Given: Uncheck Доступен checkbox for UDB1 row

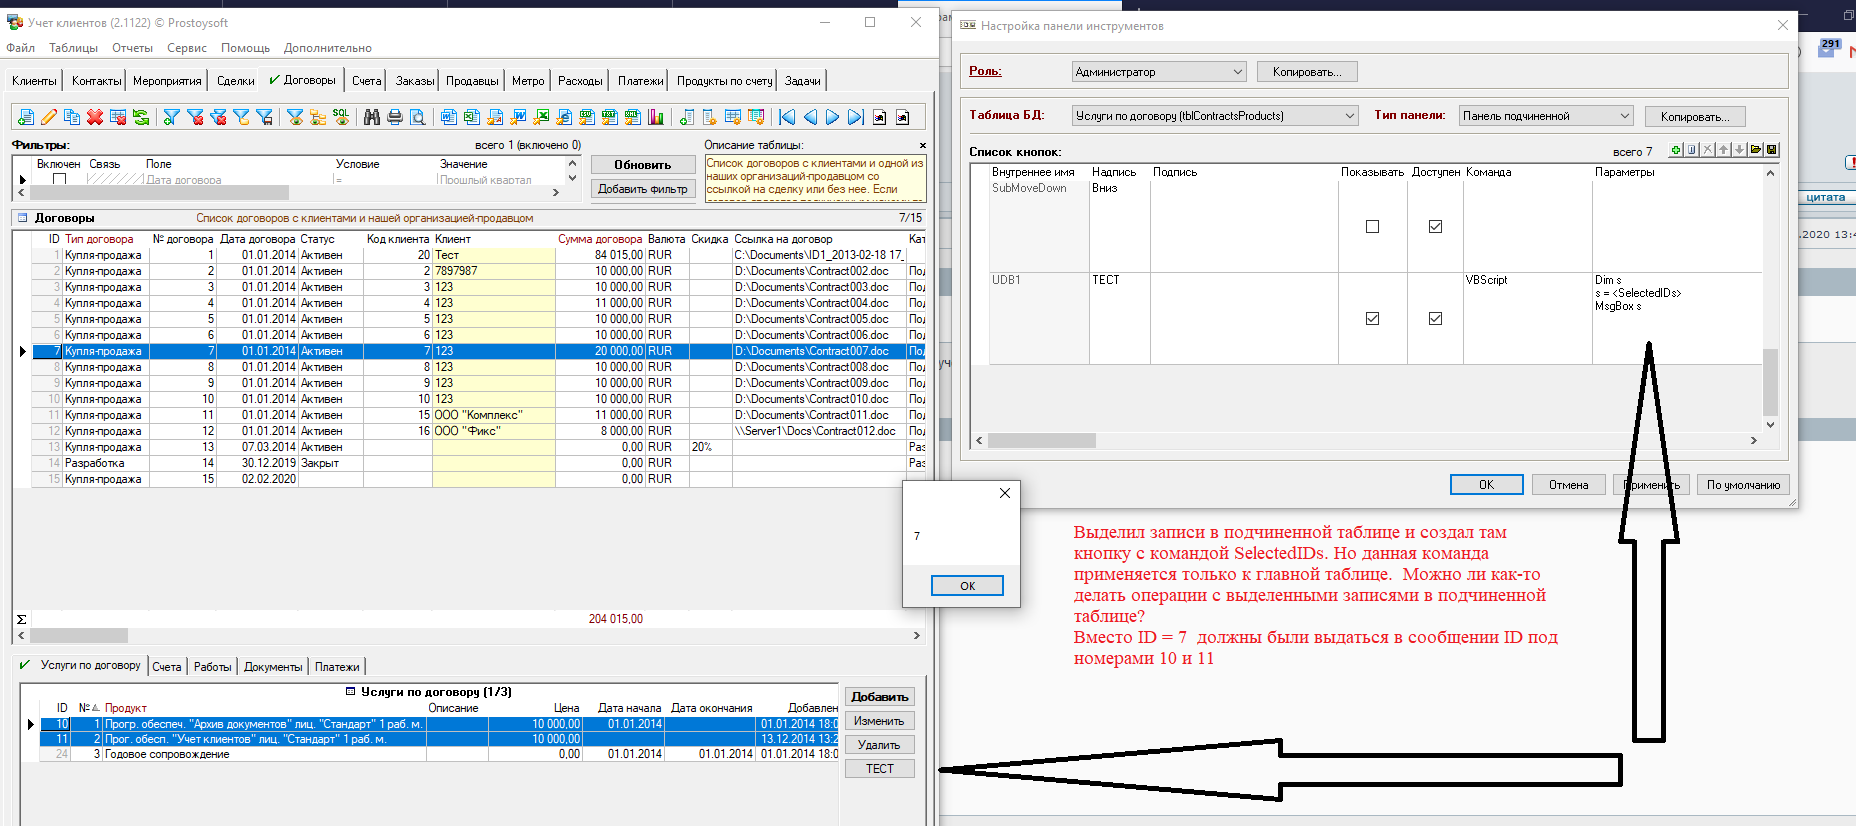Looking at the screenshot, I should point(1435,319).
